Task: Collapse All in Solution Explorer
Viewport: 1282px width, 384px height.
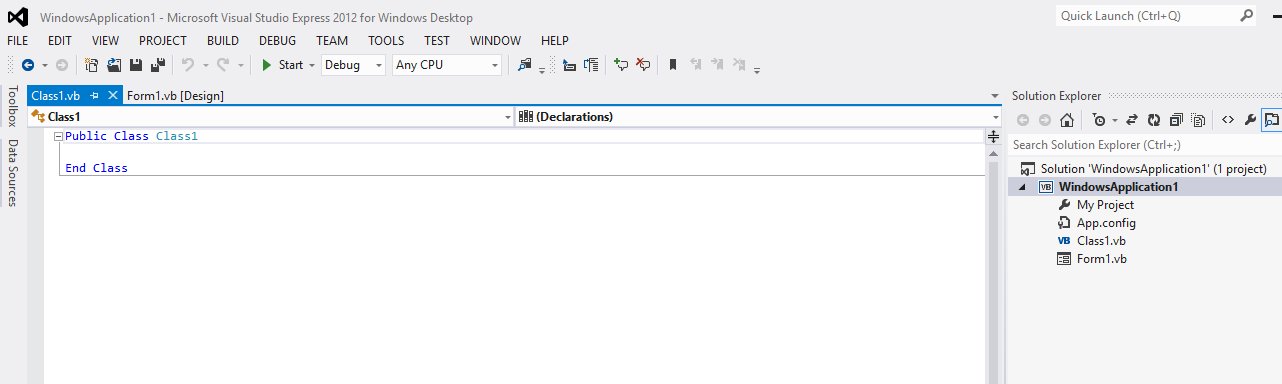Action: [1176, 121]
